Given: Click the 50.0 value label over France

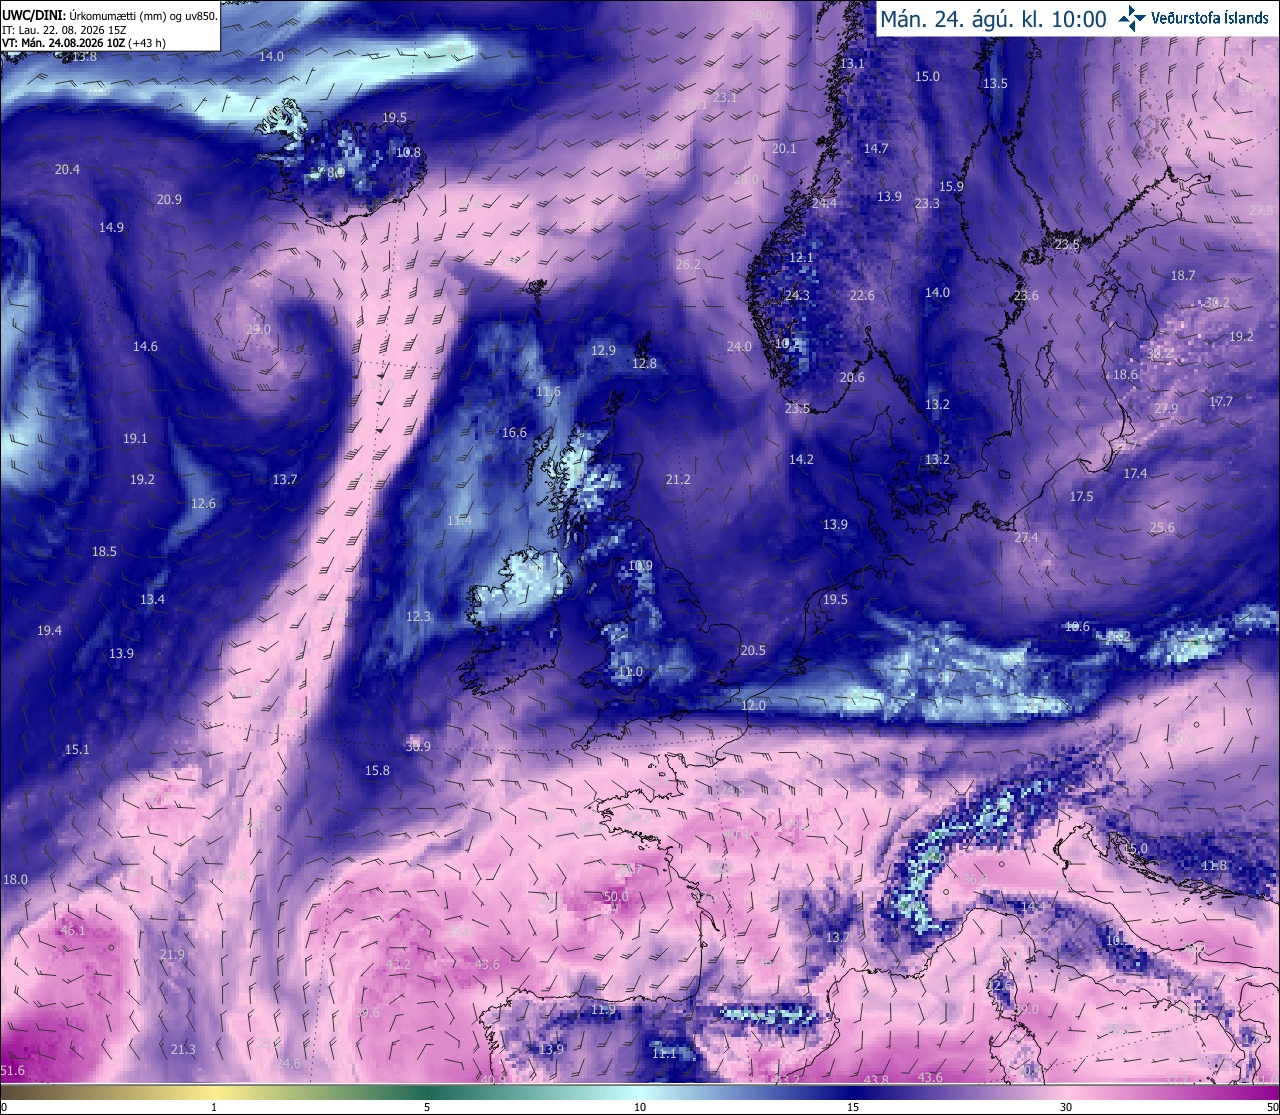Looking at the screenshot, I should [616, 897].
